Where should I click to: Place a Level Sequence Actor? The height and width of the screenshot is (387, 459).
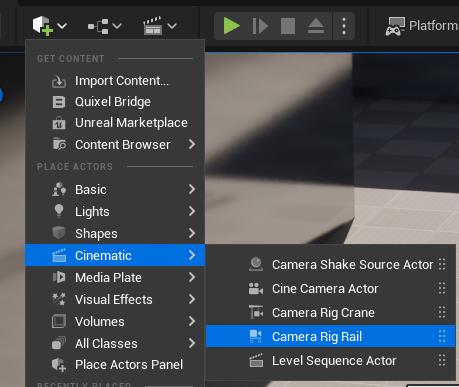tap(330, 360)
